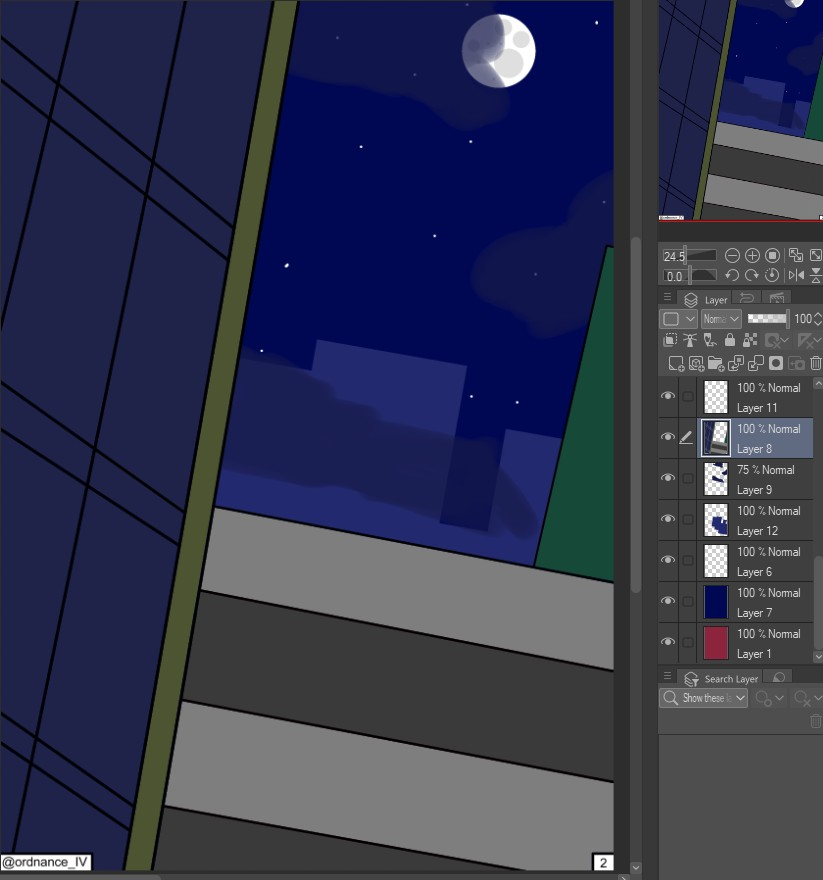The height and width of the screenshot is (880, 823).
Task: Create a new layer folder
Action: click(x=716, y=364)
